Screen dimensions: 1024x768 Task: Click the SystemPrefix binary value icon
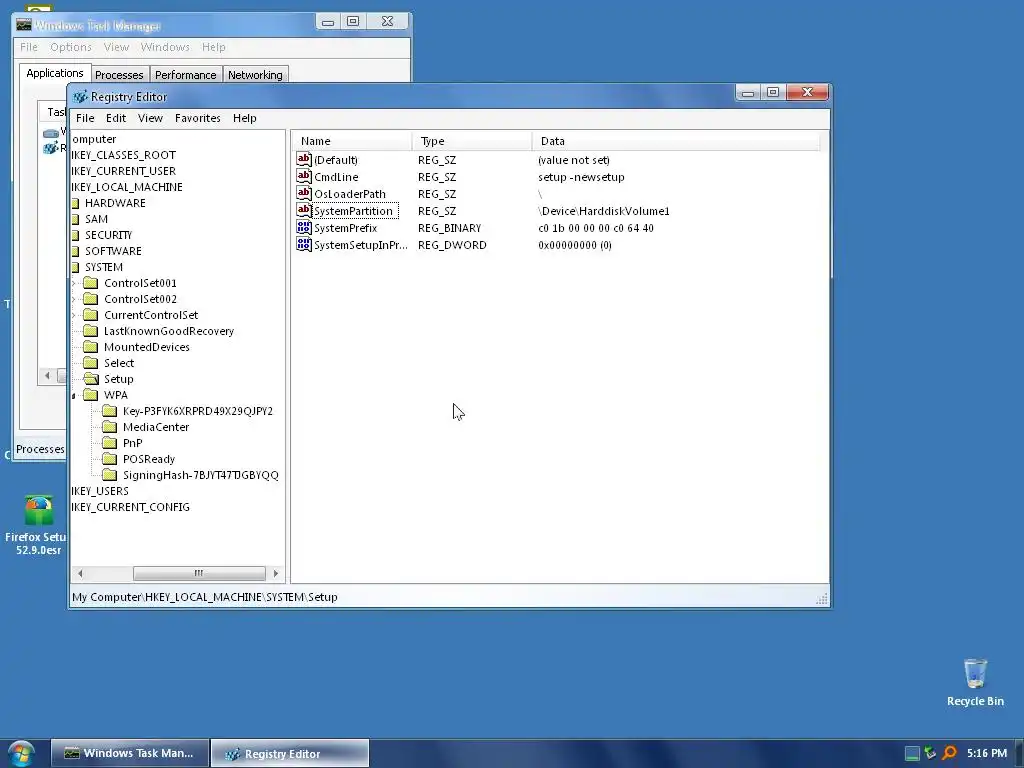click(x=304, y=227)
